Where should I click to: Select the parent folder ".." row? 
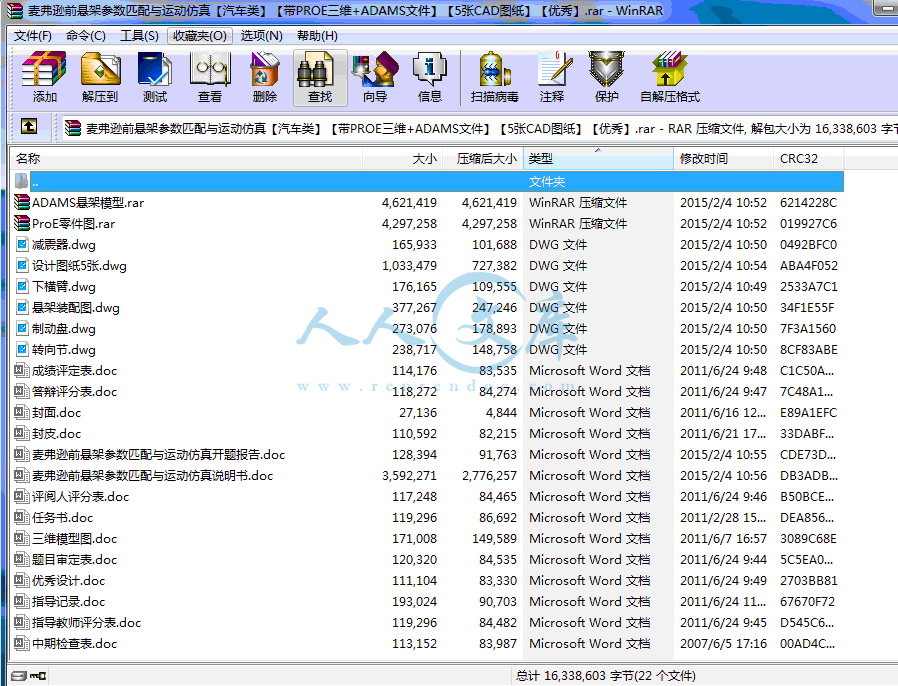click(427, 182)
